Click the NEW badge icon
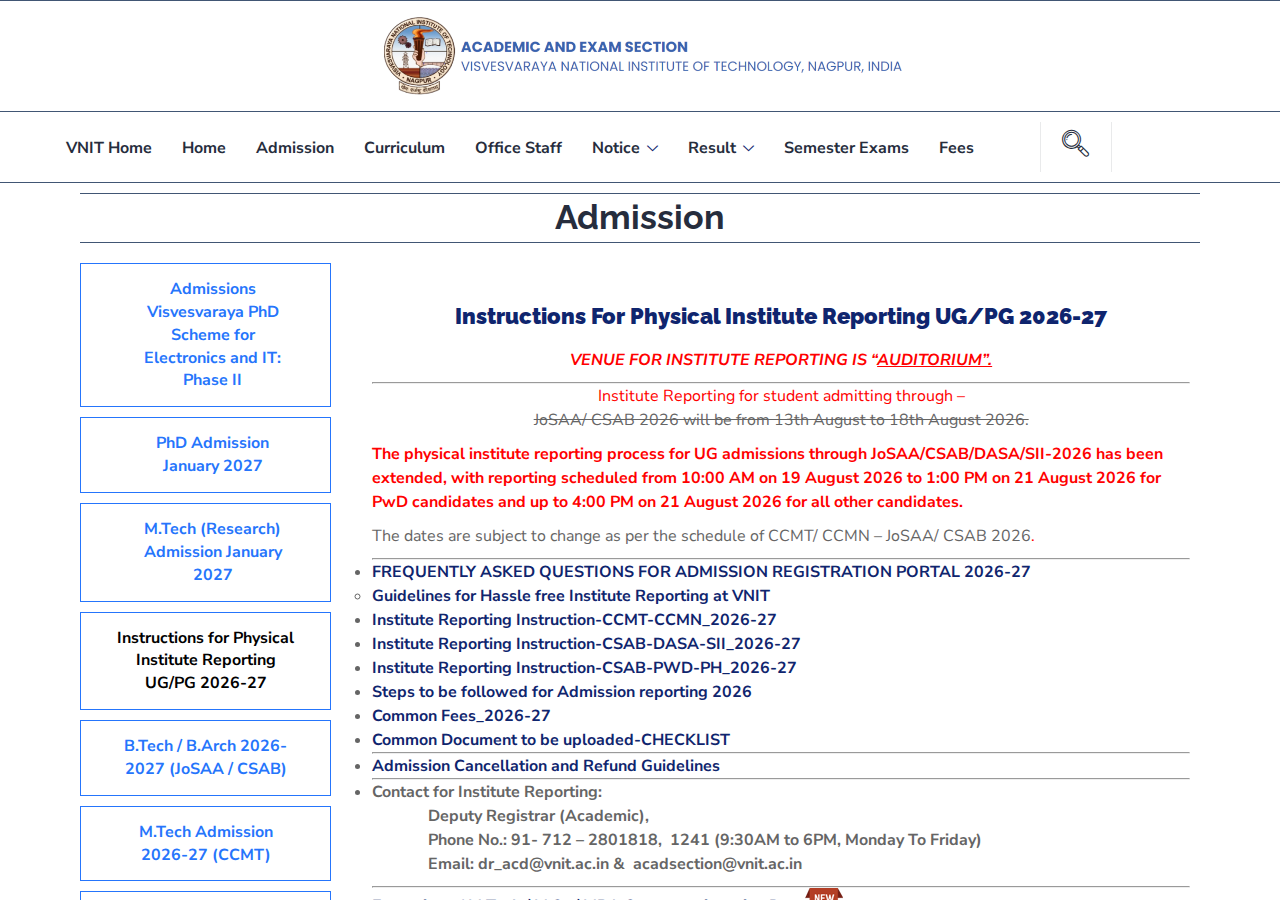 tap(824, 894)
